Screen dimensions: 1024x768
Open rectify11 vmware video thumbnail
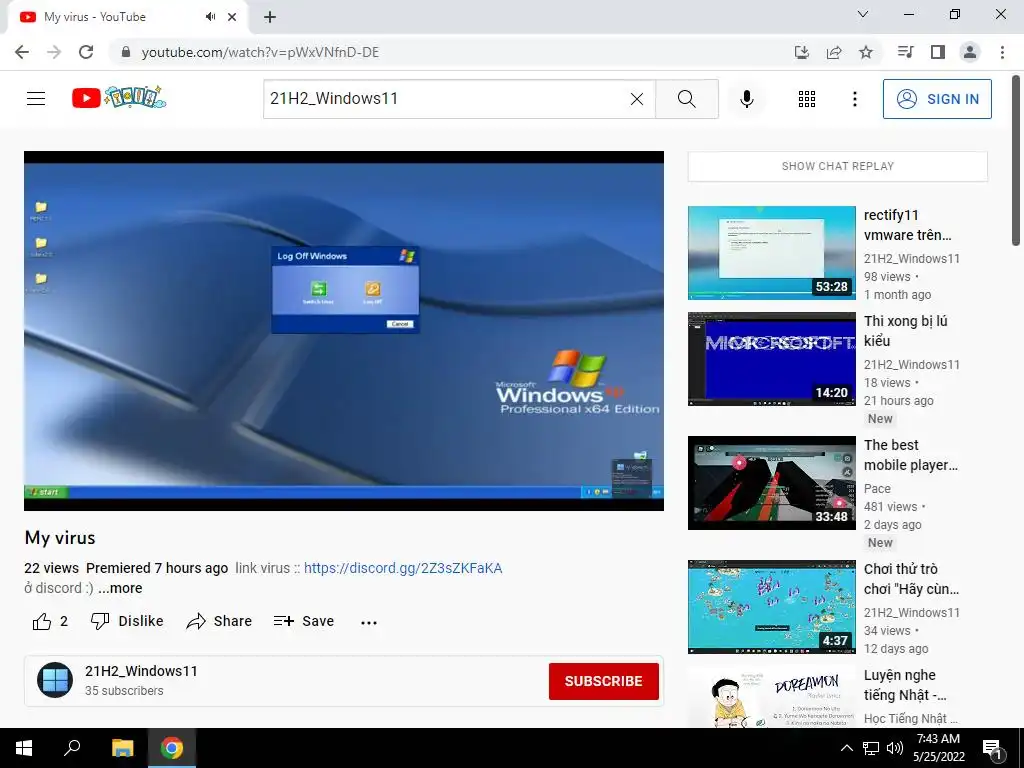(x=771, y=253)
